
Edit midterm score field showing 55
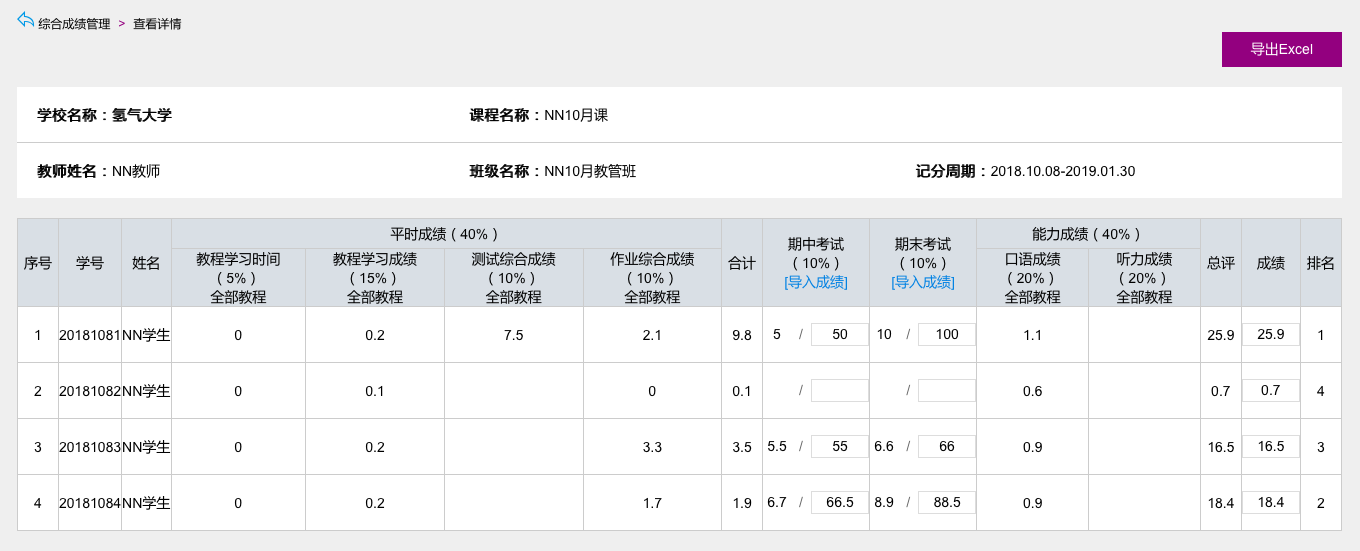point(839,446)
